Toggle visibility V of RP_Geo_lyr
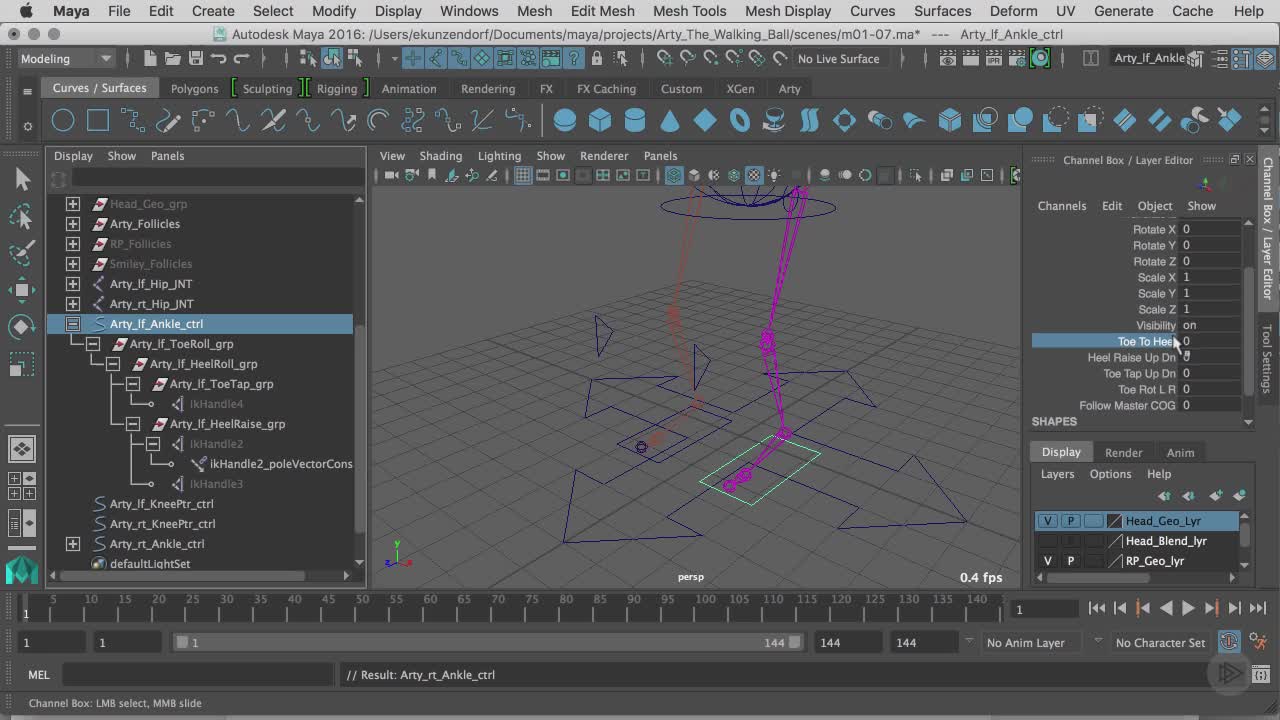 pyautogui.click(x=1047, y=561)
